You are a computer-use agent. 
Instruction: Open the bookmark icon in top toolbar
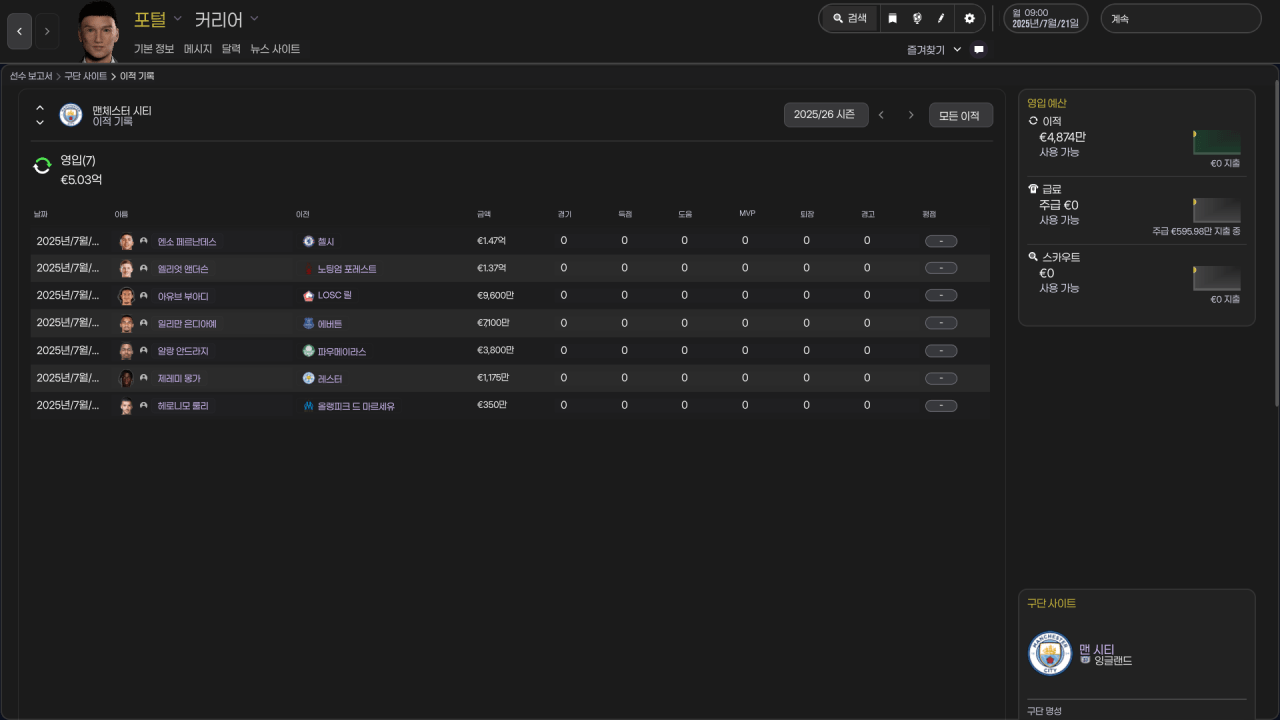(892, 18)
